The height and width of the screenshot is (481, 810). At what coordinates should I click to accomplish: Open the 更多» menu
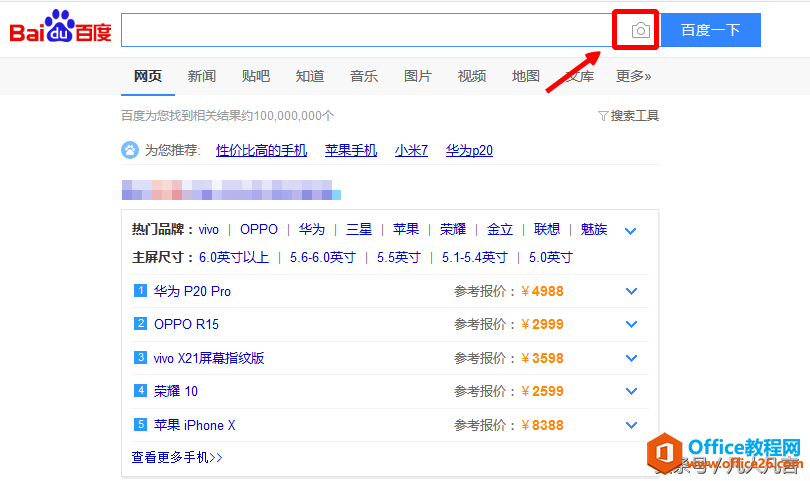click(x=633, y=76)
